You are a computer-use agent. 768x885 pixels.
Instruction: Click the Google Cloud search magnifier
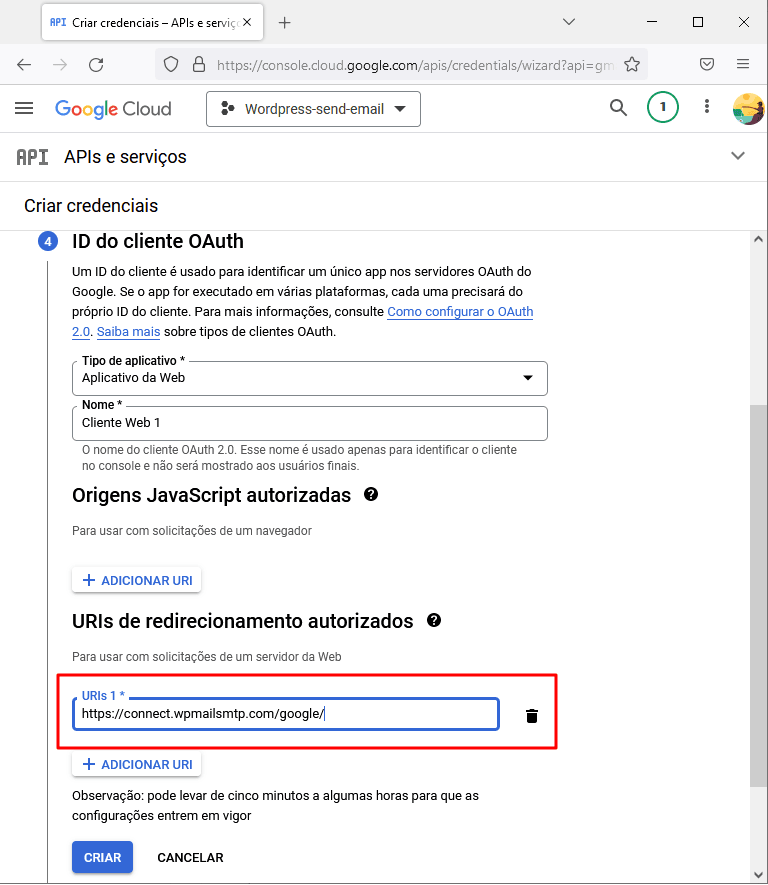pyautogui.click(x=618, y=107)
